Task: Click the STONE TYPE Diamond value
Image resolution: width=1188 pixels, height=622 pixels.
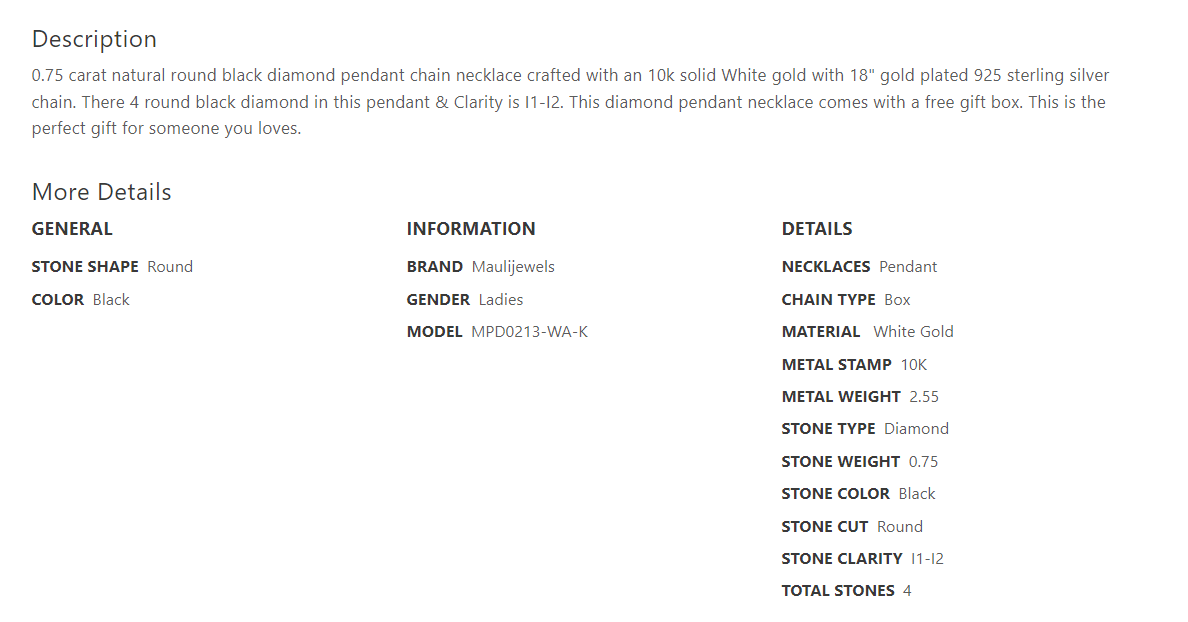Action: click(916, 429)
